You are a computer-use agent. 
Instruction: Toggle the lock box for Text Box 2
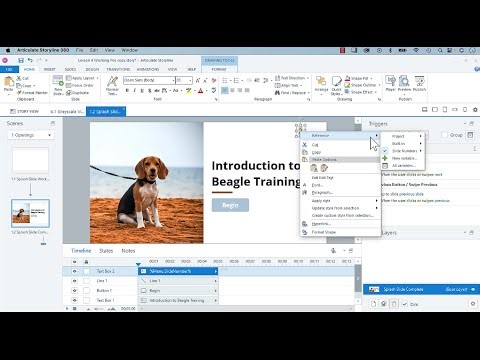click(86, 271)
